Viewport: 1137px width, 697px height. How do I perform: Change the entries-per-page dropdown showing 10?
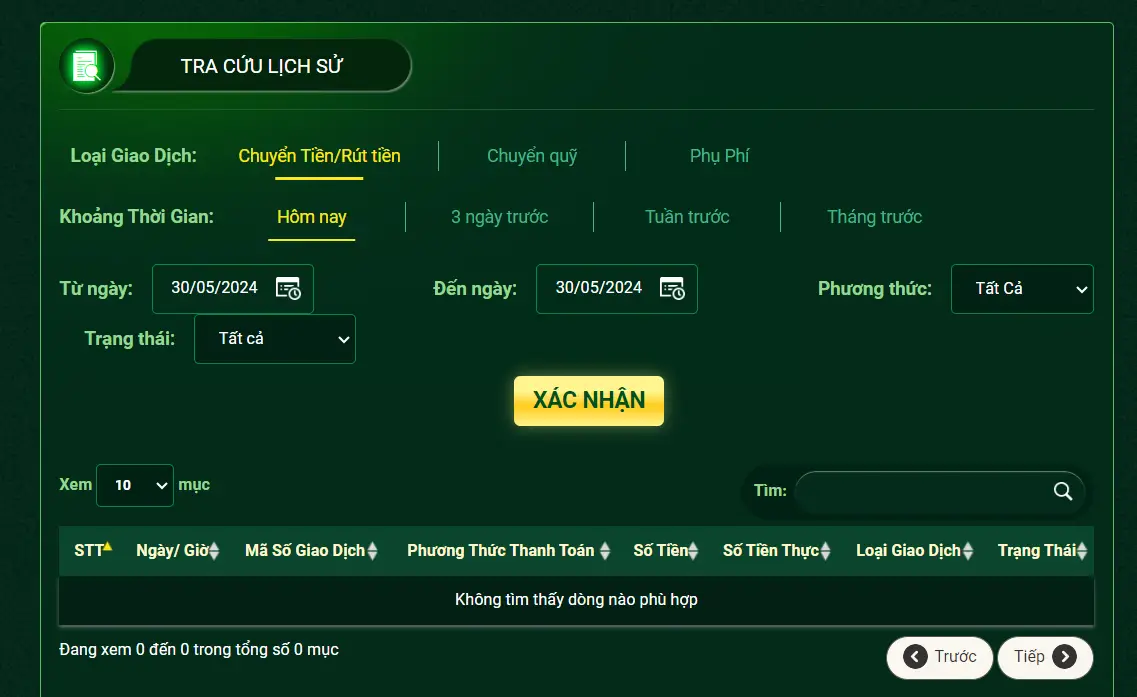click(x=135, y=485)
